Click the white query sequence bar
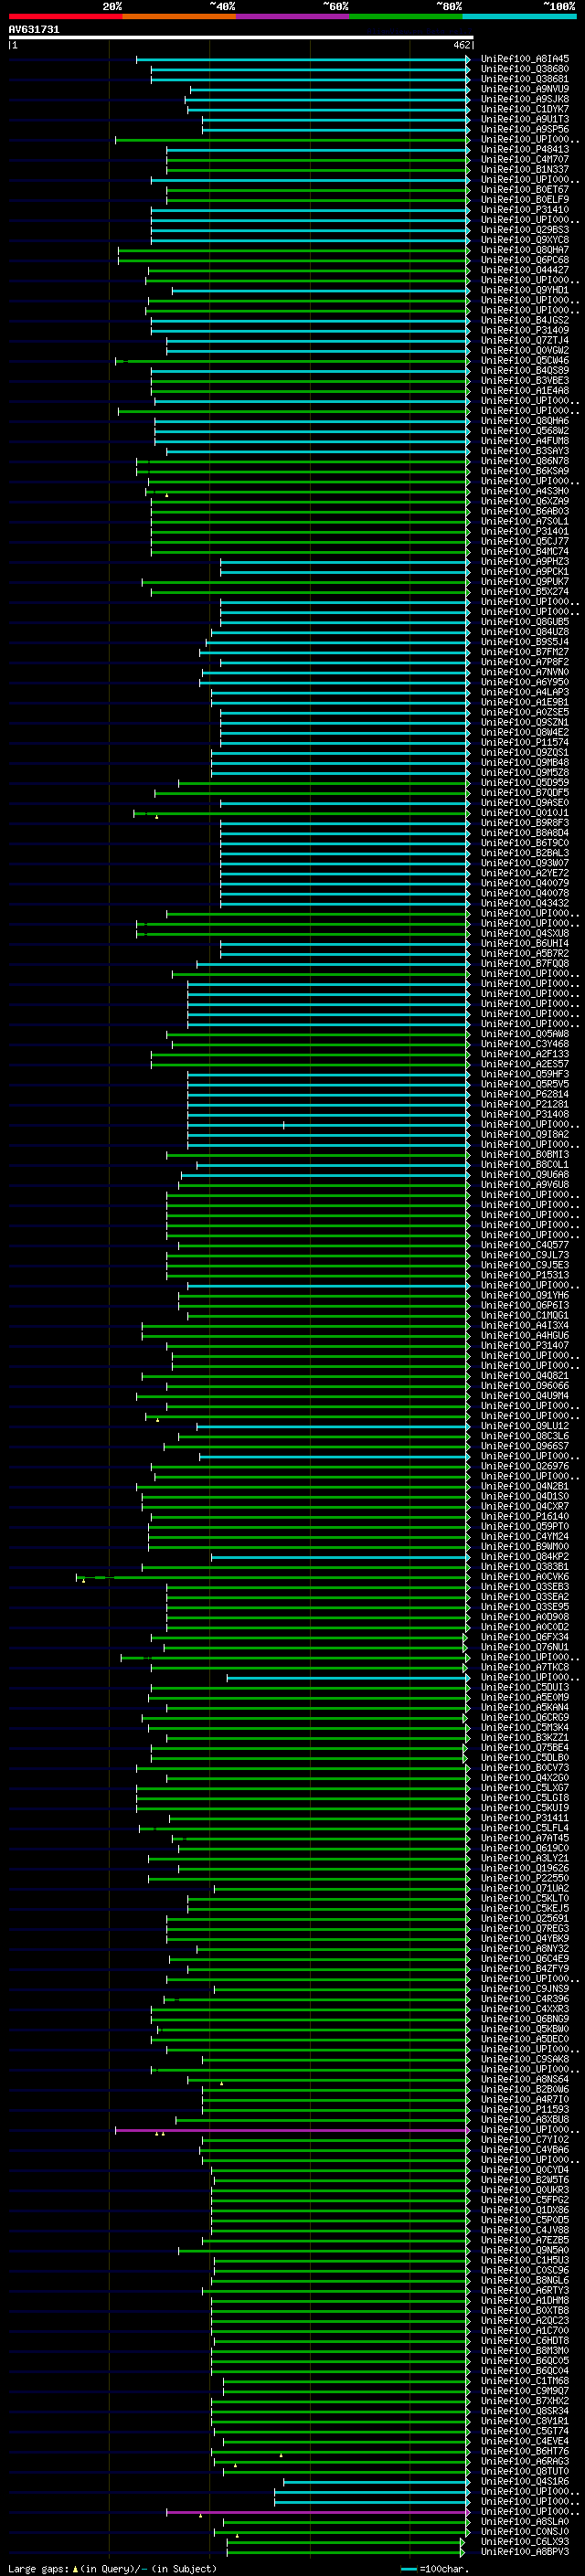585x2576 pixels. coord(241,38)
